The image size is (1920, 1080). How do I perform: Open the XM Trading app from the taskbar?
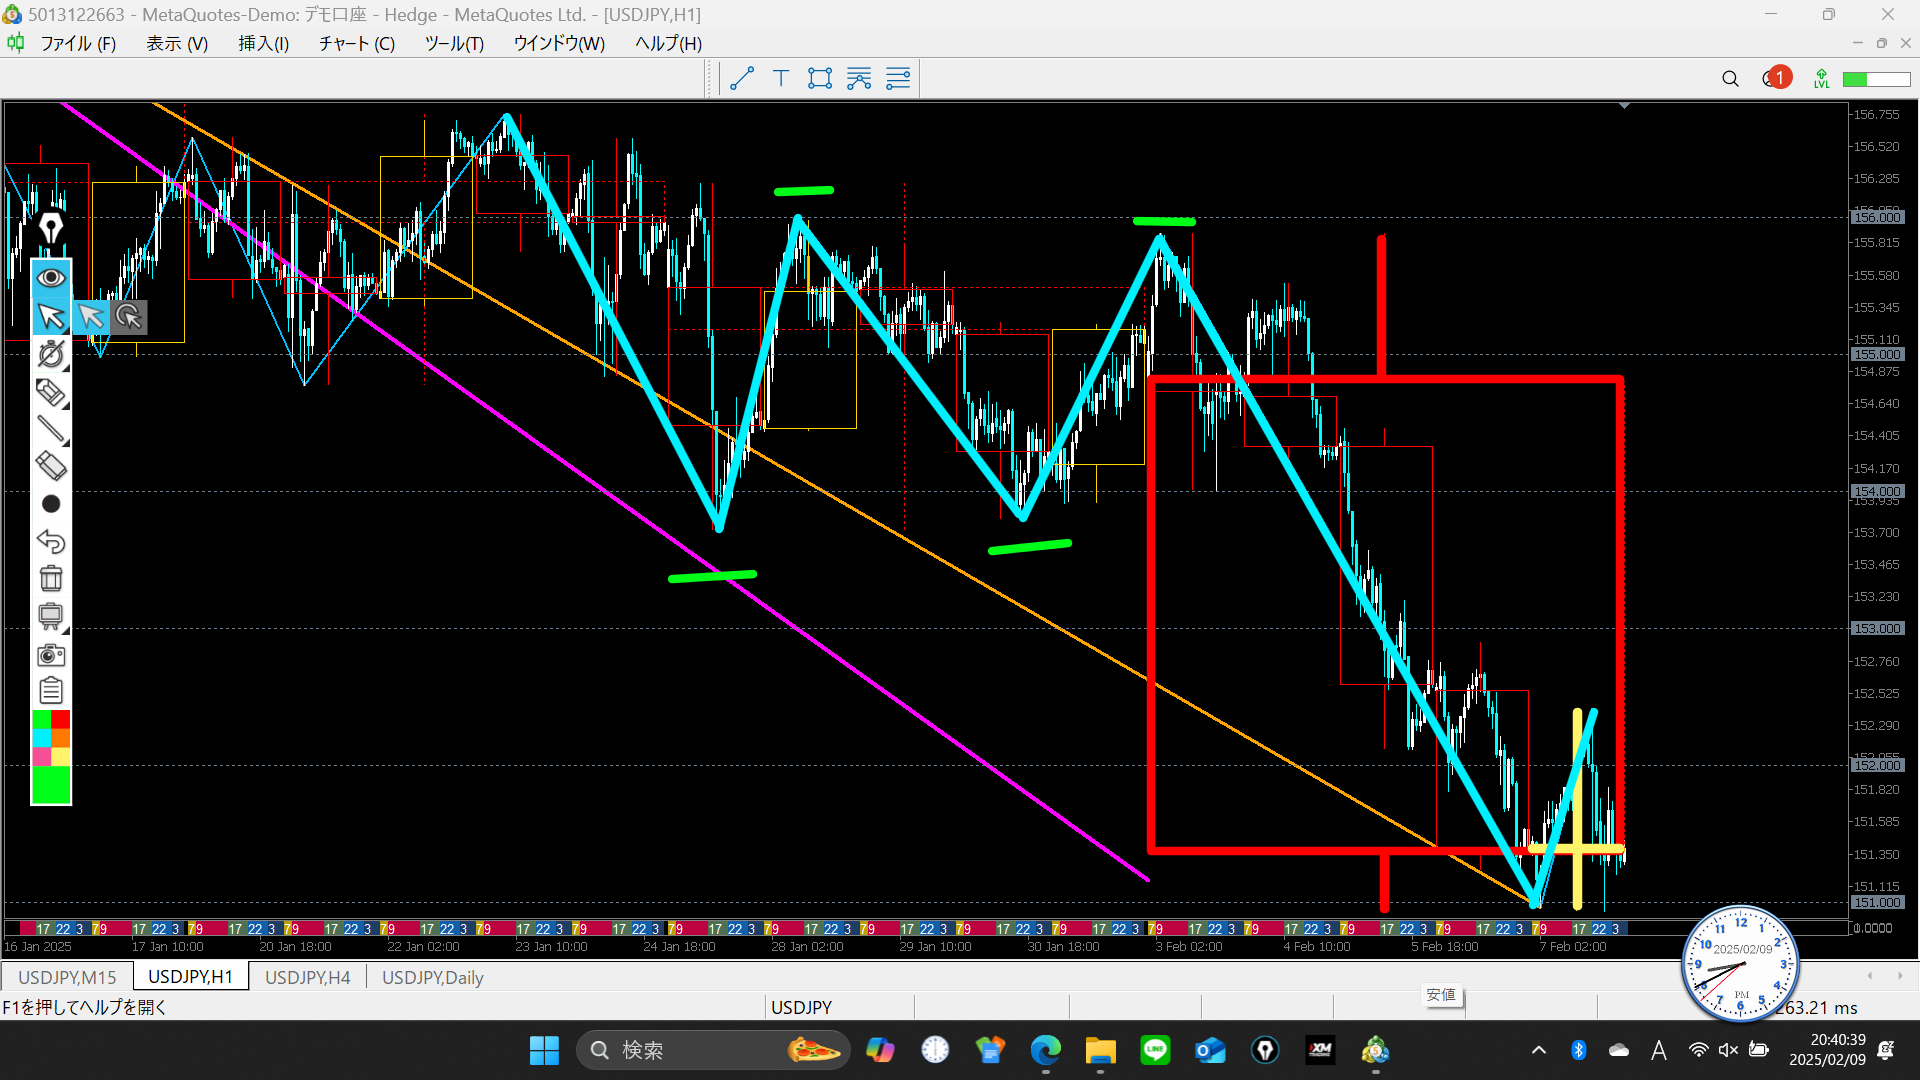(x=1320, y=1050)
